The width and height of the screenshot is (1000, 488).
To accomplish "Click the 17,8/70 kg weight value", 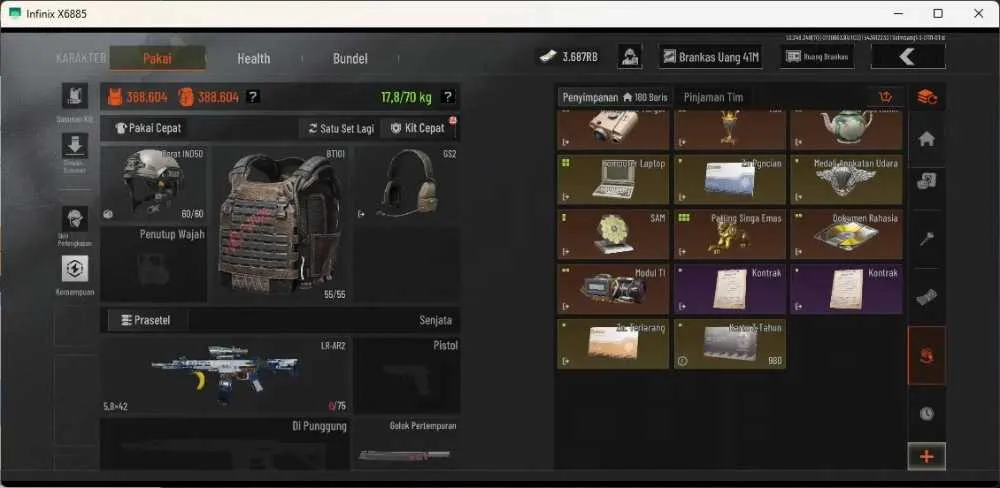I will [406, 97].
